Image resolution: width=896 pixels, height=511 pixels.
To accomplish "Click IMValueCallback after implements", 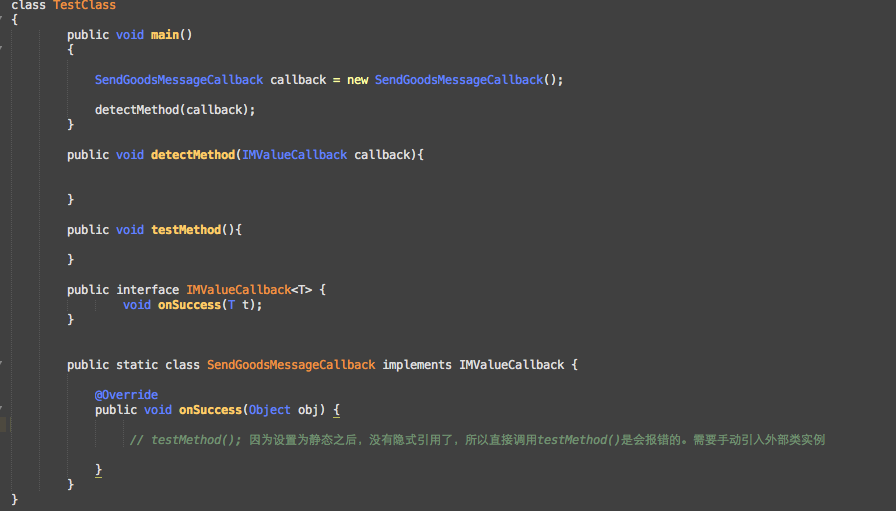I will point(511,365).
